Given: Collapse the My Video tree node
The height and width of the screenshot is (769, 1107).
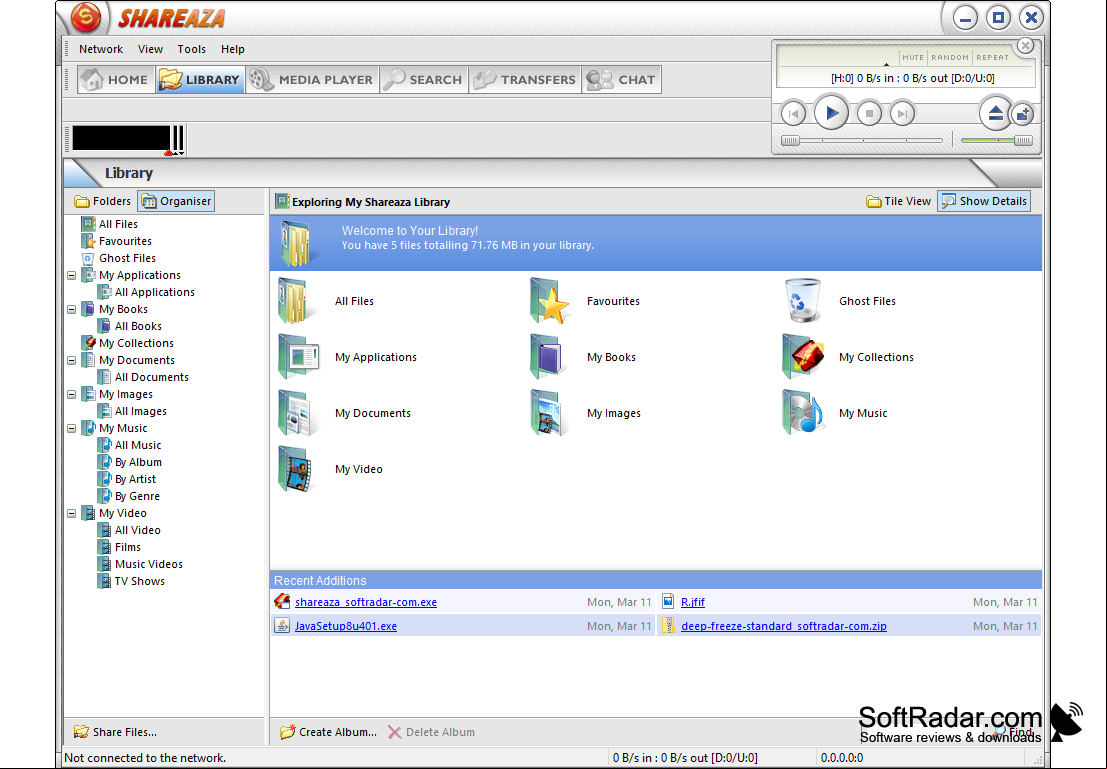Looking at the screenshot, I should coord(71,513).
